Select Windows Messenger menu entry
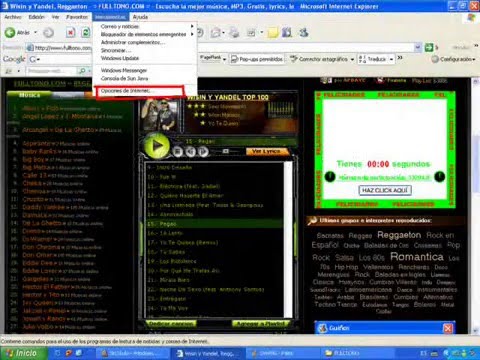Viewport: 480px width, 360px height. pyautogui.click(x=145, y=70)
